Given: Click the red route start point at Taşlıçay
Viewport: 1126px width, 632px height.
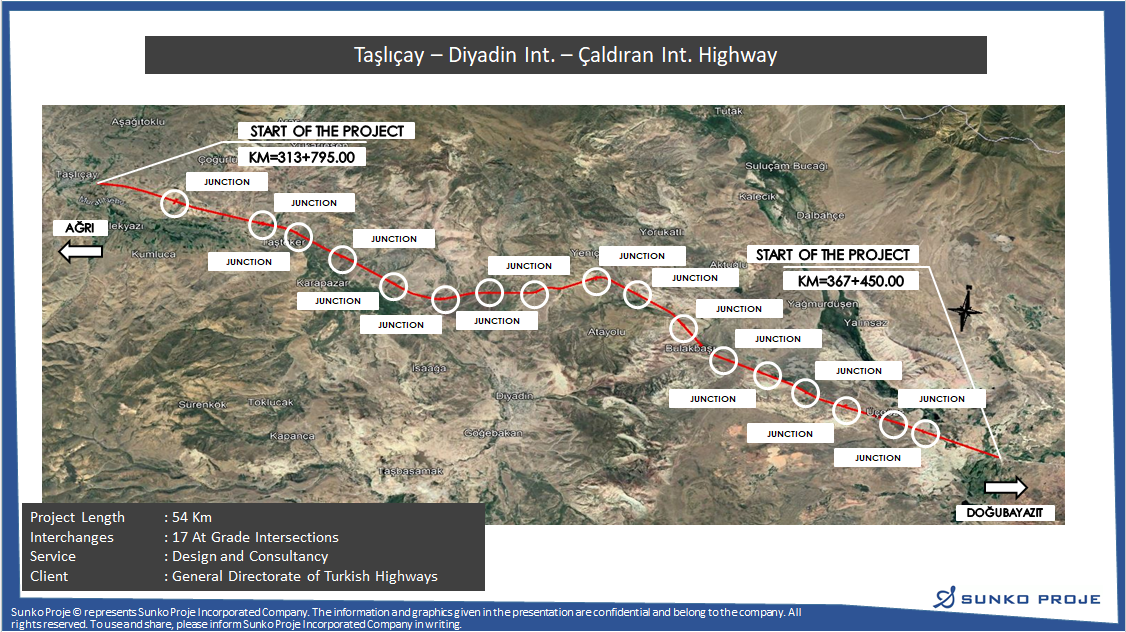Looking at the screenshot, I should pyautogui.click(x=101, y=183).
